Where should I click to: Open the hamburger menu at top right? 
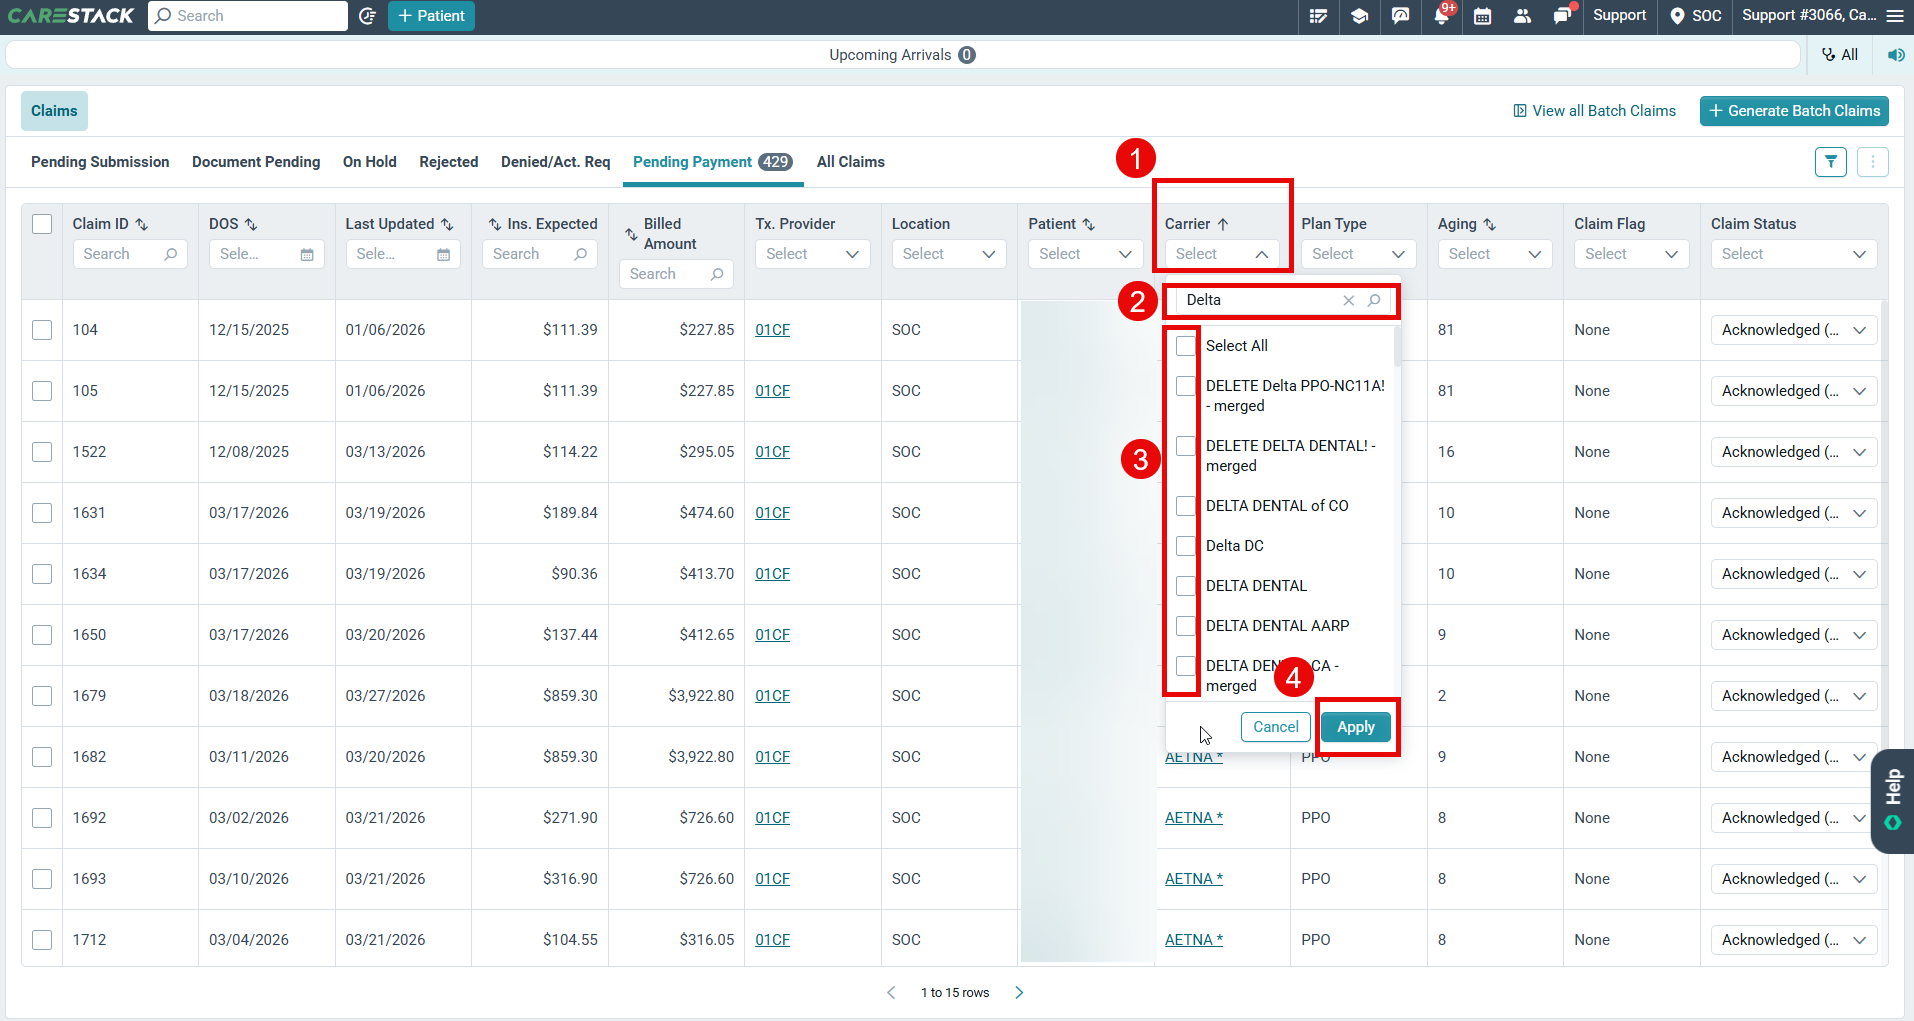click(1895, 16)
